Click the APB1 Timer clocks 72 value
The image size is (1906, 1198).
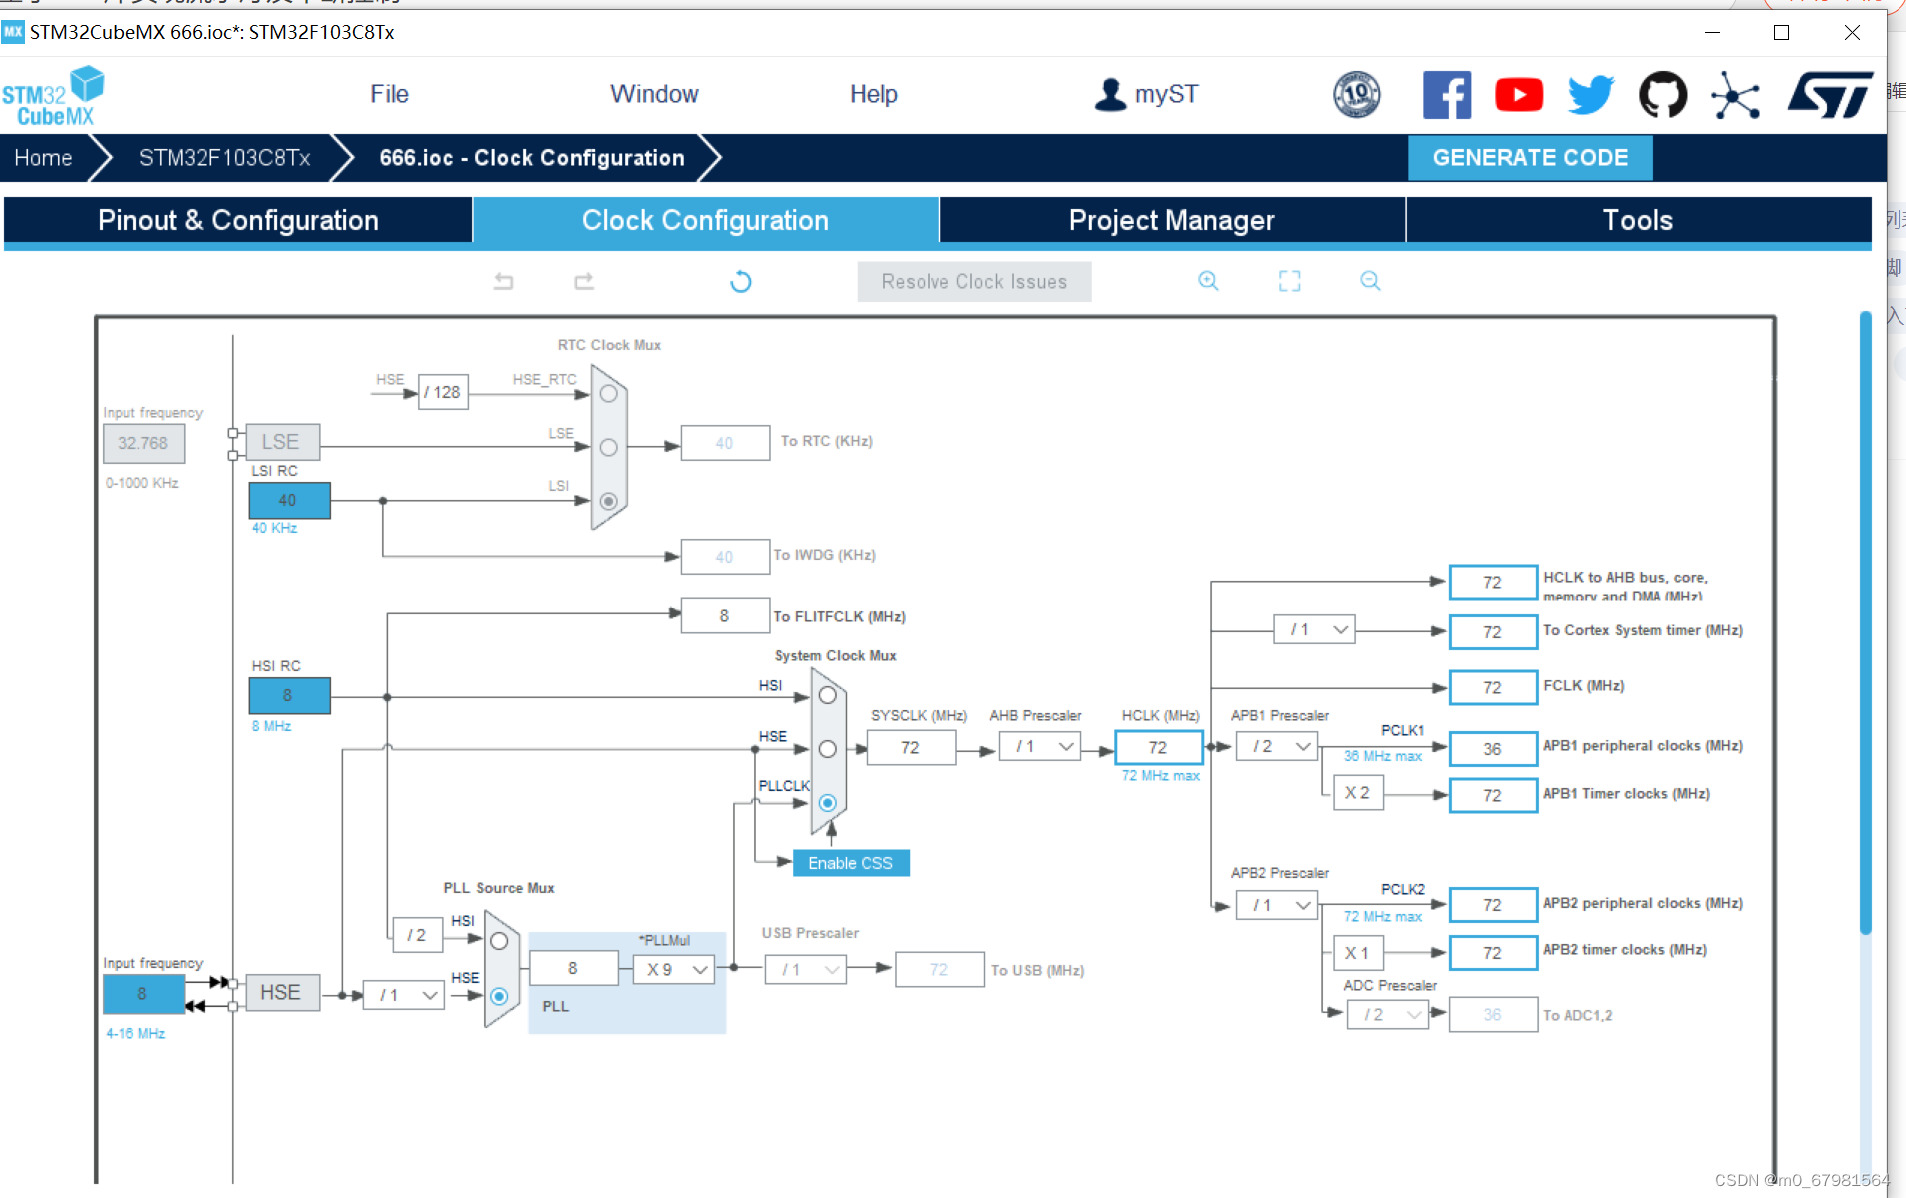(1493, 796)
